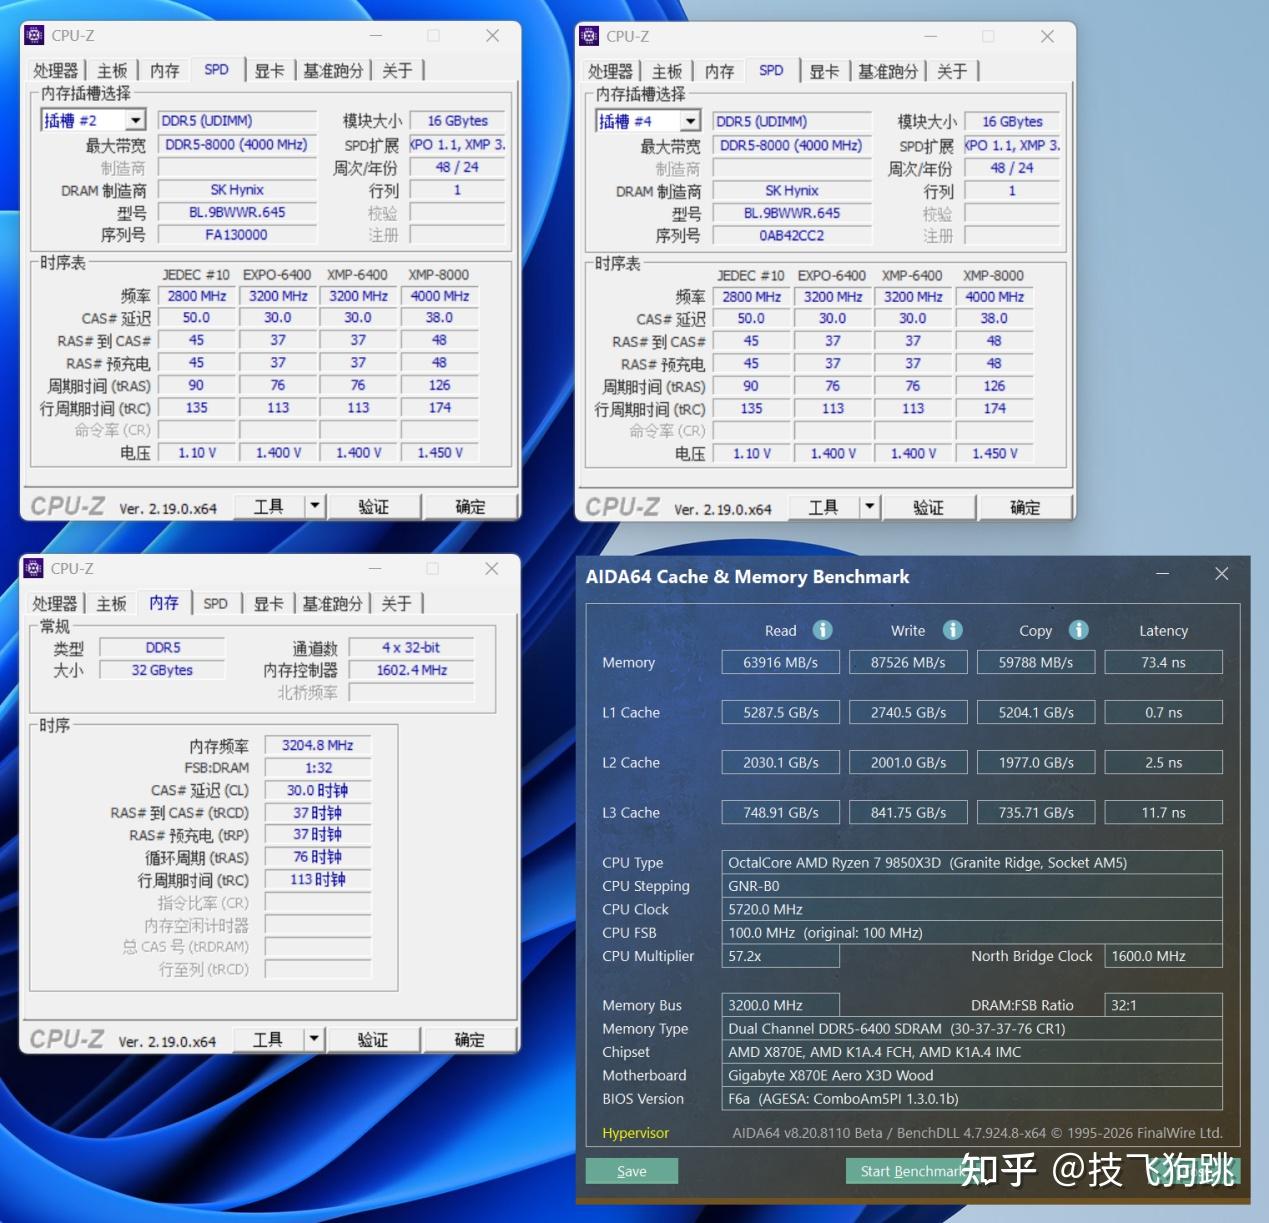Click CPU-Z app icon in slot #4 window
This screenshot has height=1223, width=1269.
589,36
